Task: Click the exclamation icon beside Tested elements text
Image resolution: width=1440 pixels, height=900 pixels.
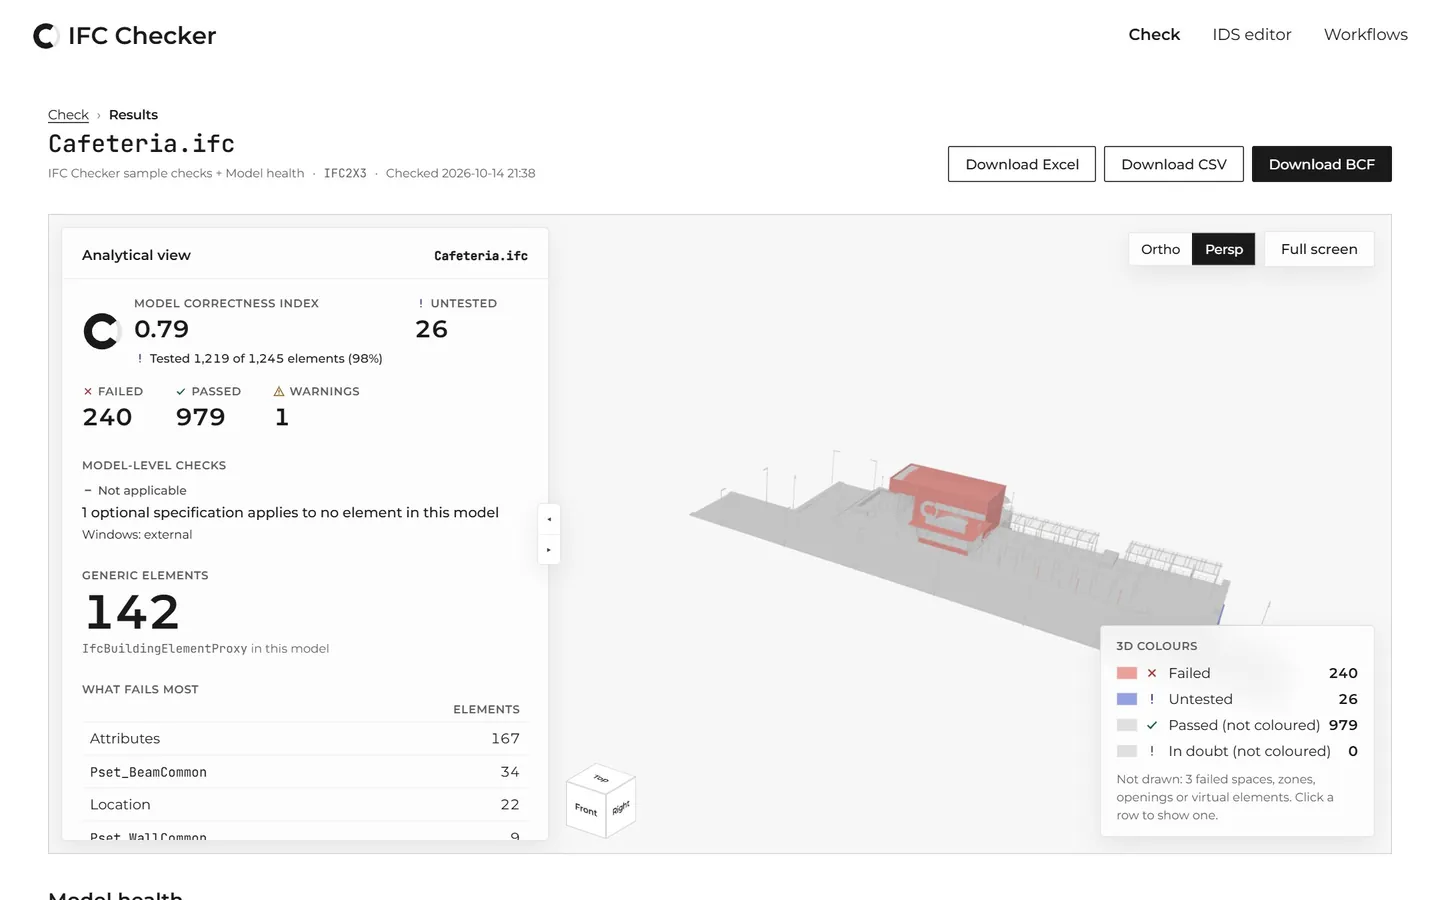Action: (x=140, y=358)
